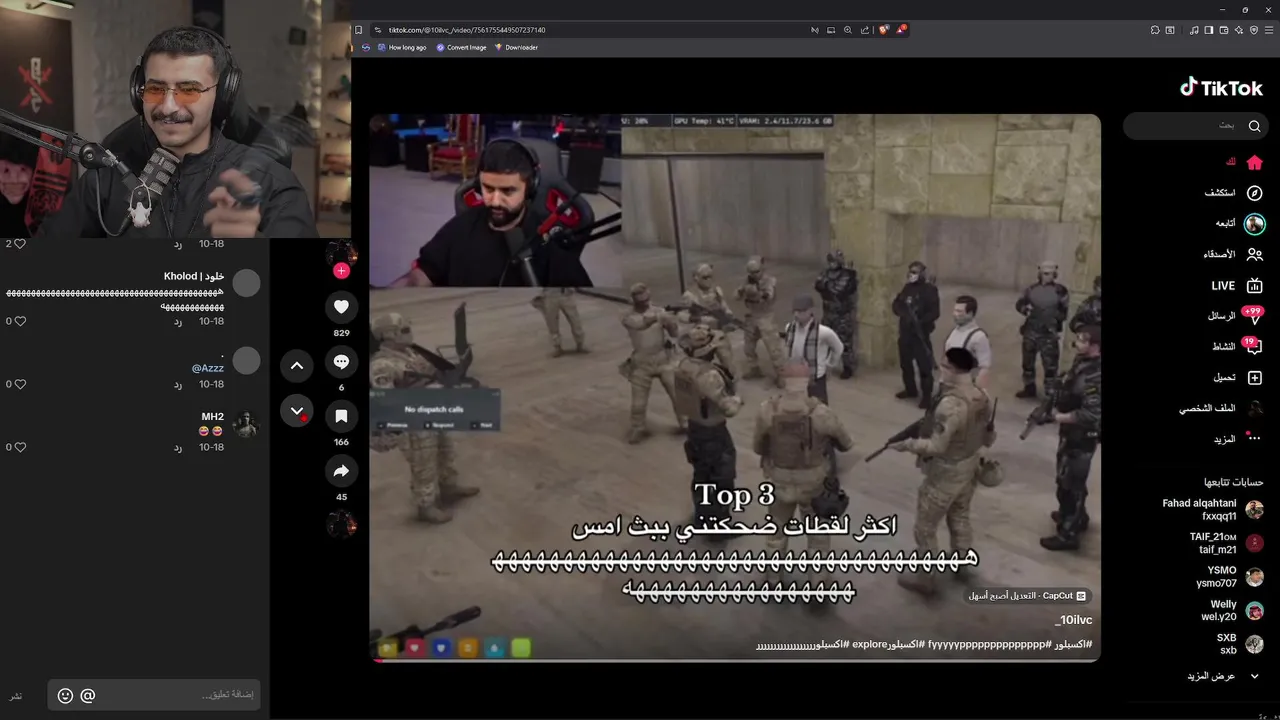The image size is (1280, 720).
Task: Open the comments bubble icon showing 6
Action: [x=341, y=362]
